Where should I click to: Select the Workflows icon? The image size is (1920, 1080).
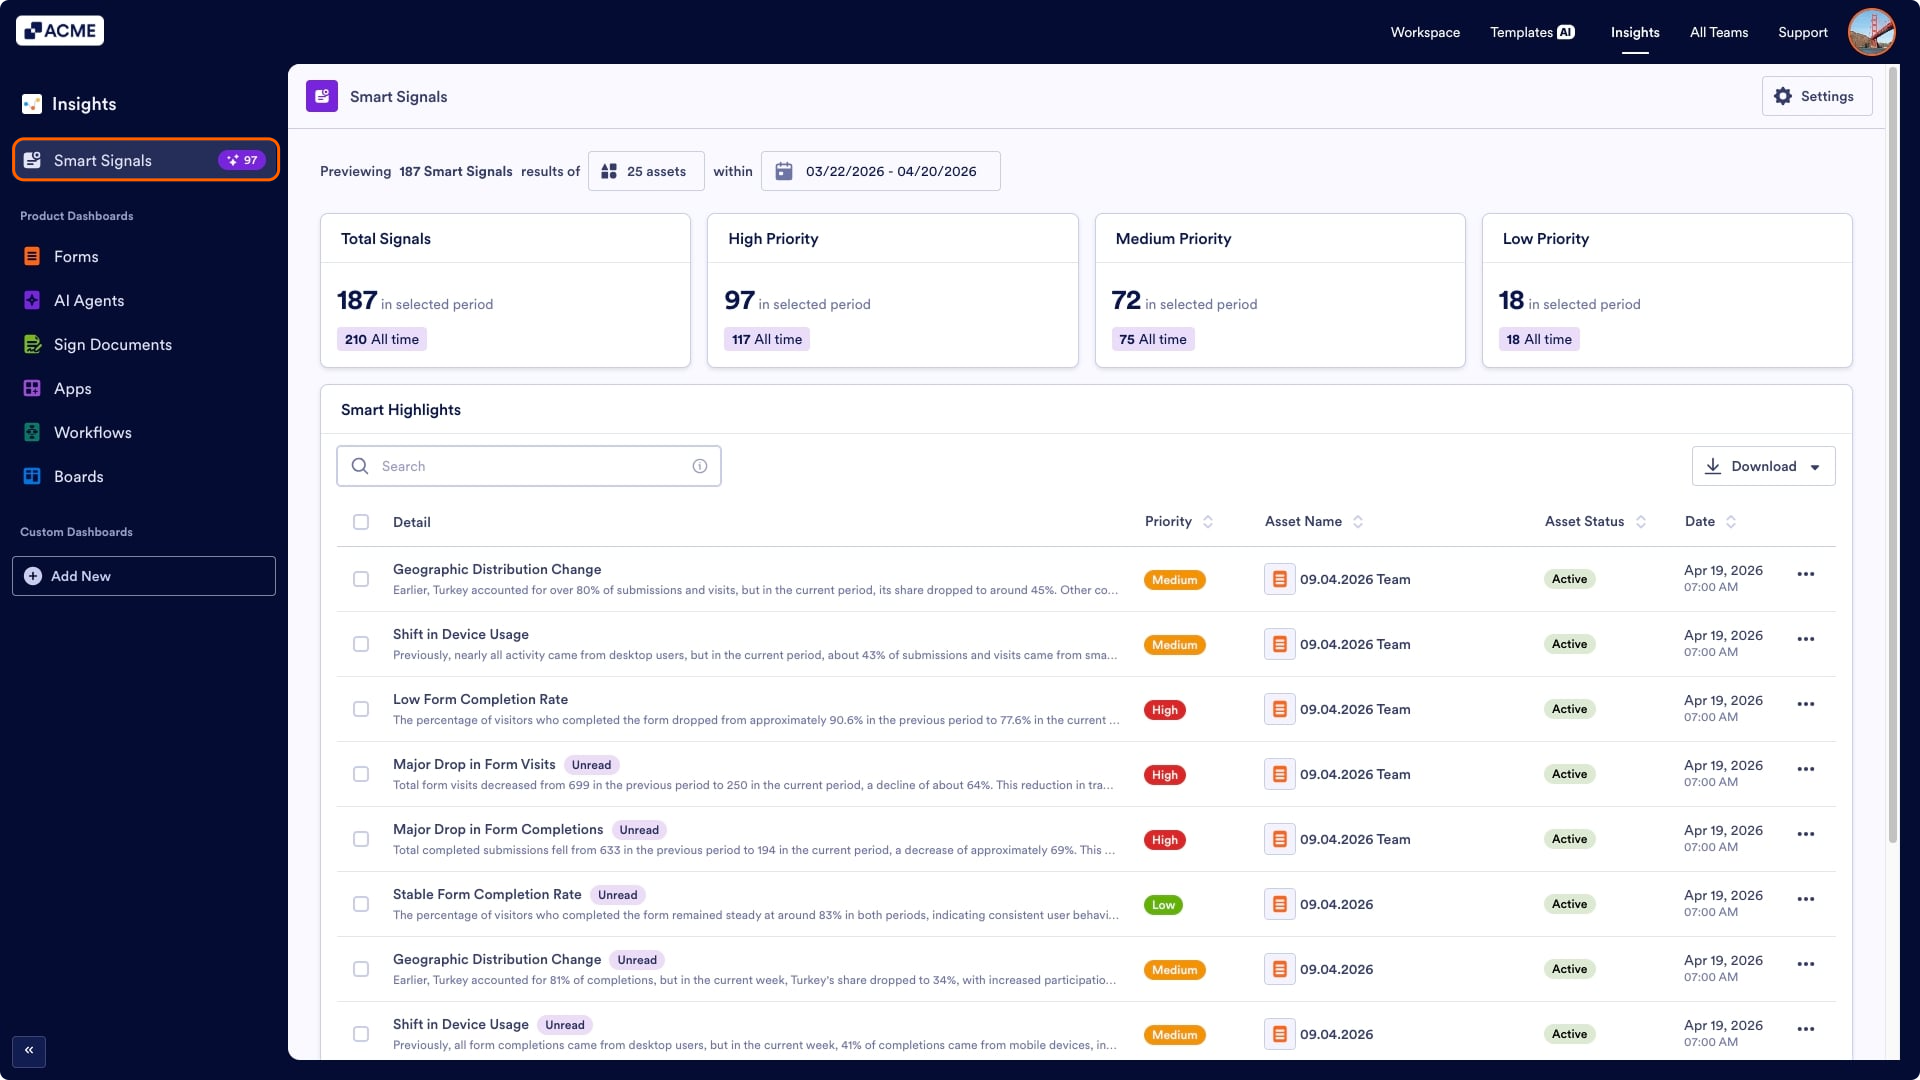coord(33,432)
